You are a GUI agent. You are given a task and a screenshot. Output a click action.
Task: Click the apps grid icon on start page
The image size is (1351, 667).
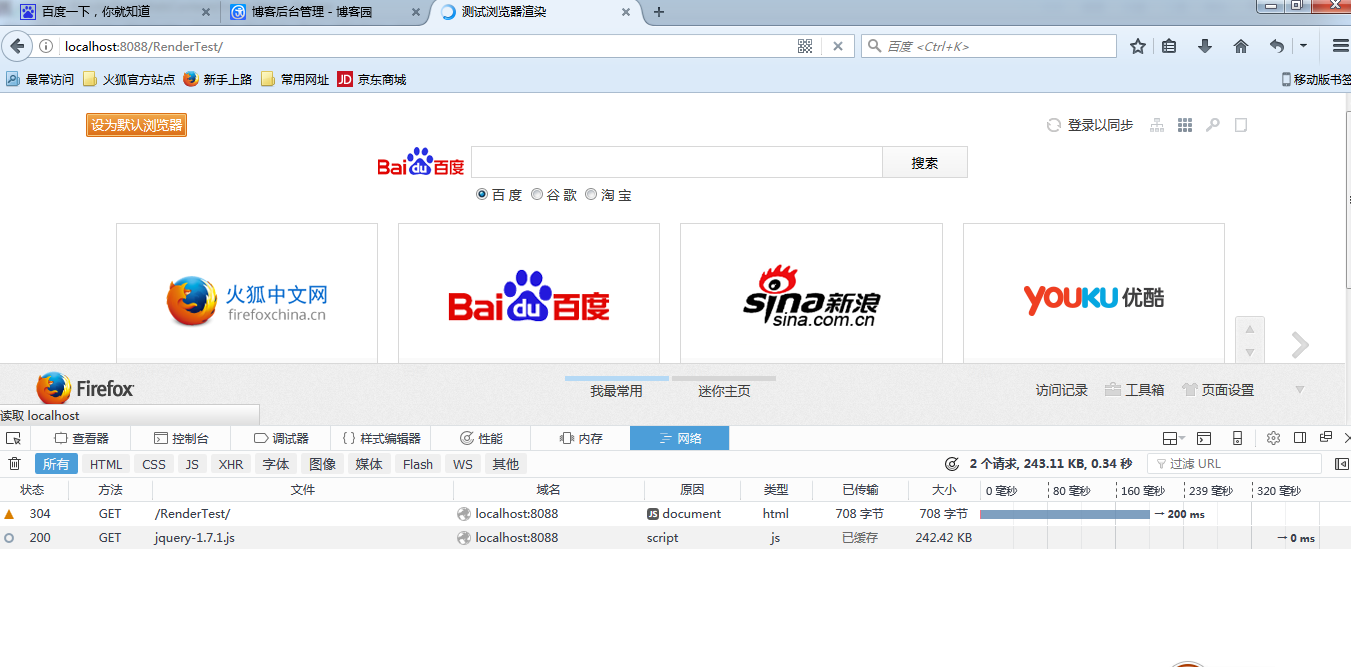1185,125
